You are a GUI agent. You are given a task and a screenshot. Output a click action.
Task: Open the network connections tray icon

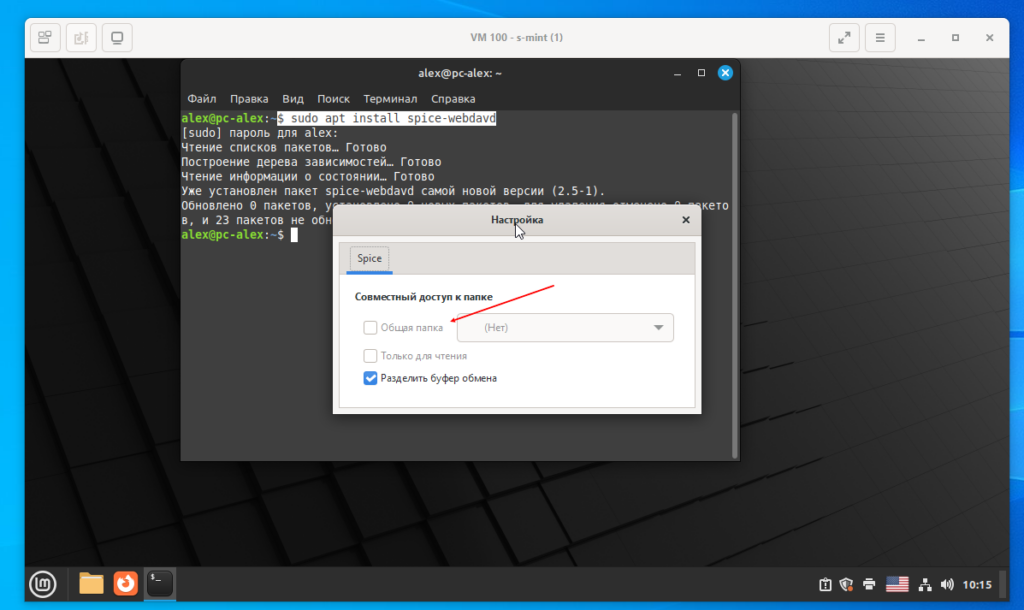925,585
